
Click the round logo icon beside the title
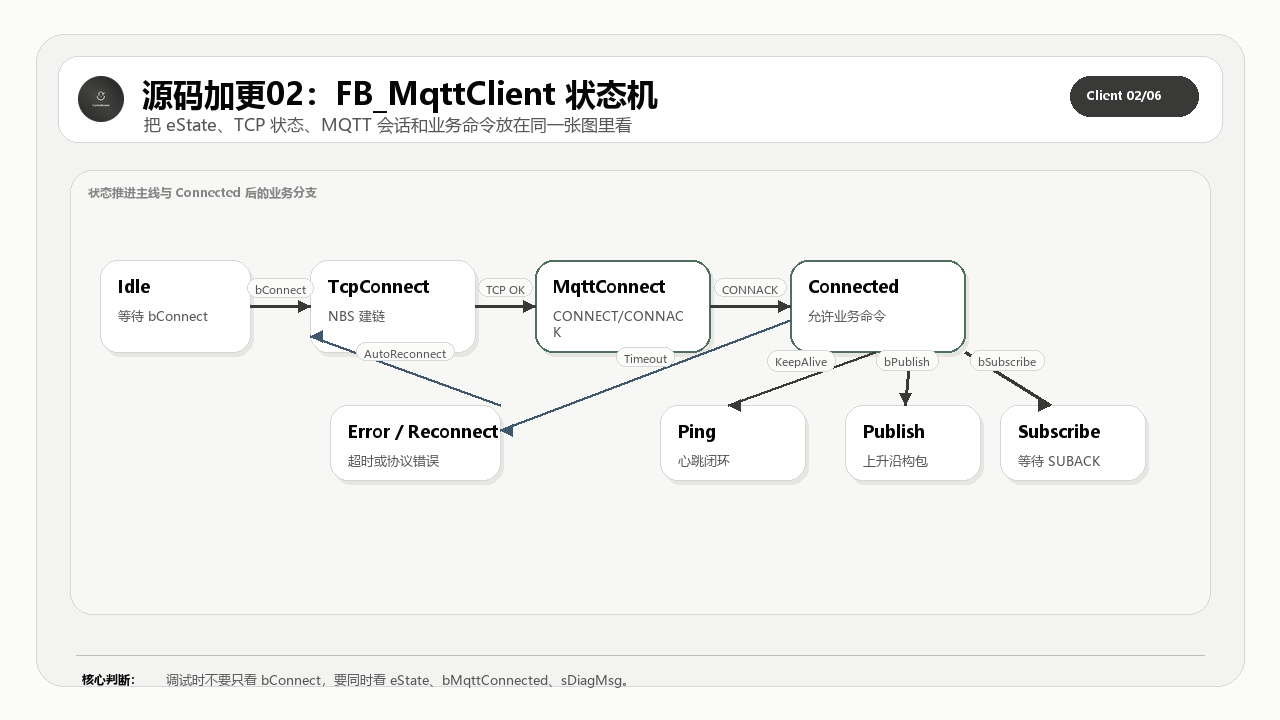click(101, 99)
